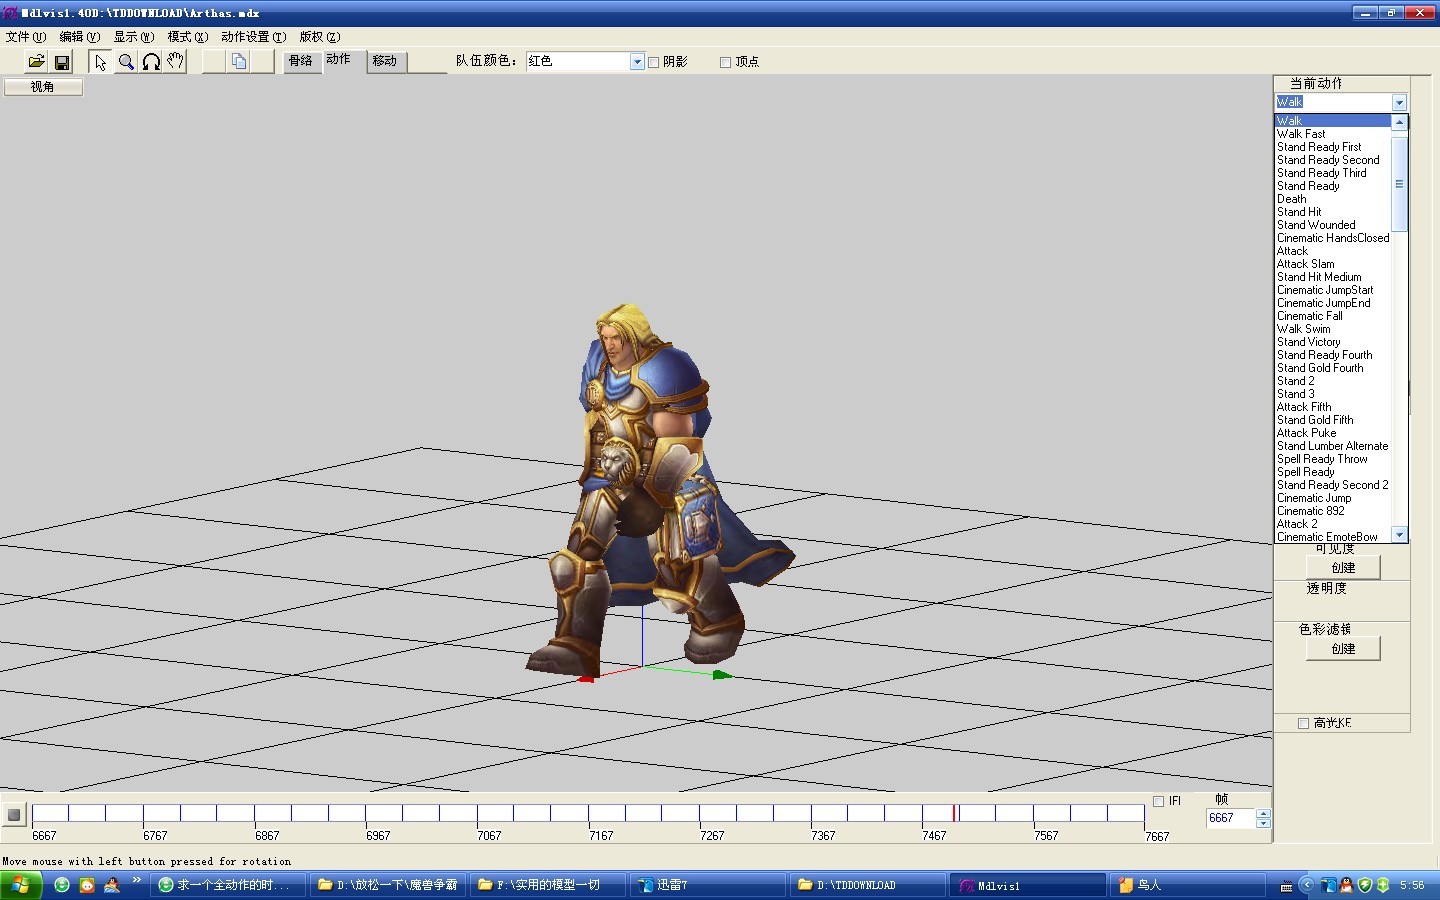Click the keyboard tray icon
This screenshot has height=900, width=1440.
tap(1286, 886)
